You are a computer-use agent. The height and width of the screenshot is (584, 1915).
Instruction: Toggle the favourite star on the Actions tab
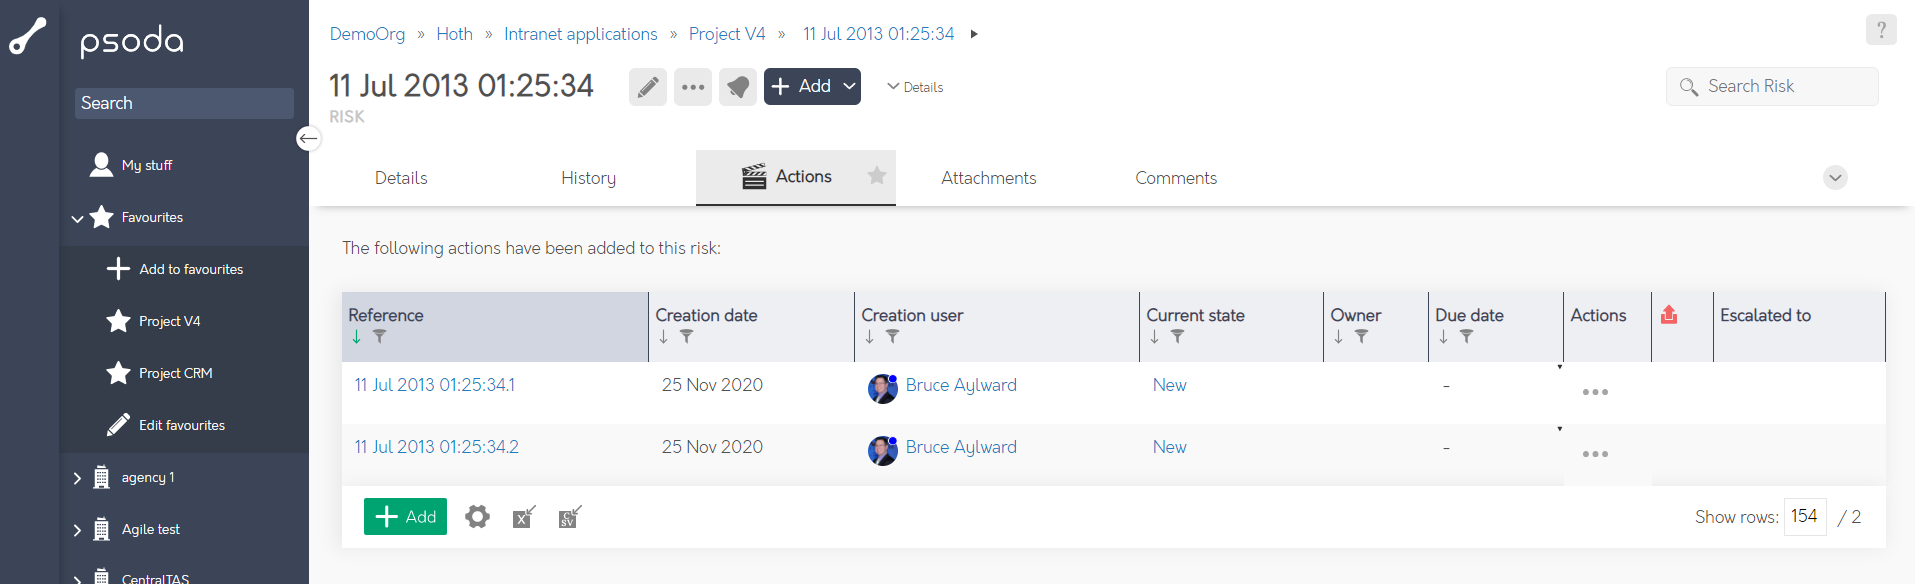(x=877, y=176)
